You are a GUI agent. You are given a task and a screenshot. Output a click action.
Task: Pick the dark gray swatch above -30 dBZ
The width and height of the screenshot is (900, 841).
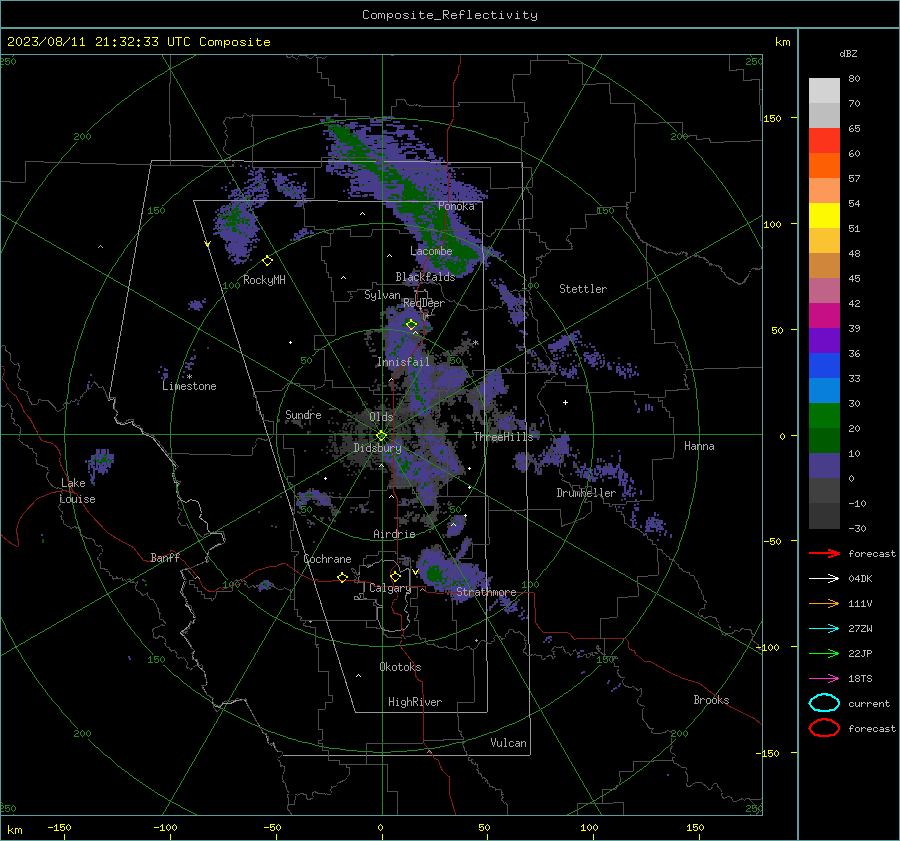(x=824, y=516)
